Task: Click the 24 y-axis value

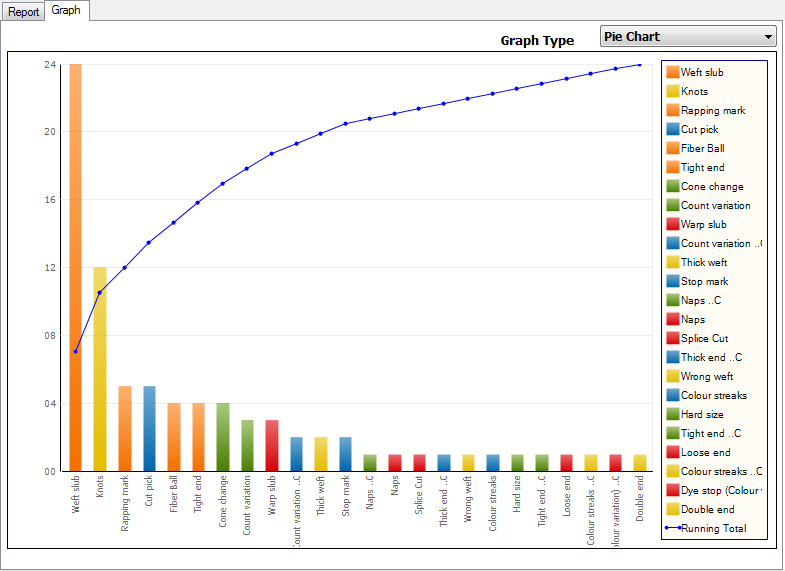Action: (50, 64)
